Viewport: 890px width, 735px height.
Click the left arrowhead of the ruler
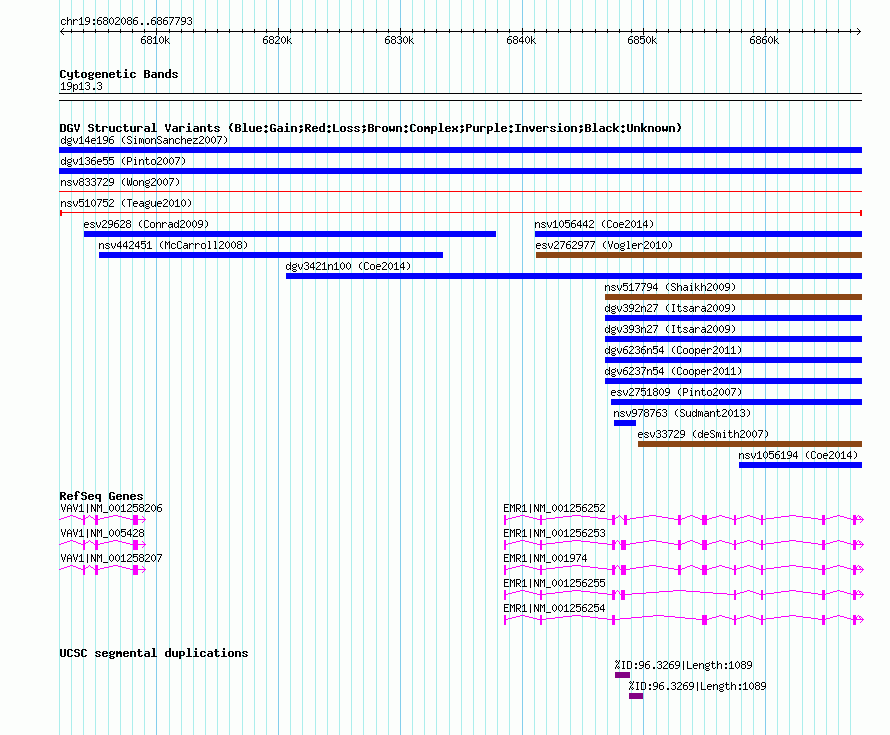tap(62, 31)
